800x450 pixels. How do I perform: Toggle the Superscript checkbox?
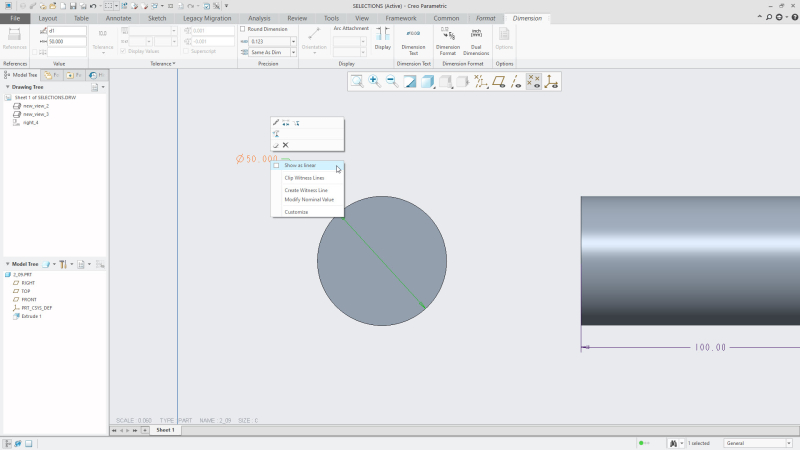[x=186, y=51]
